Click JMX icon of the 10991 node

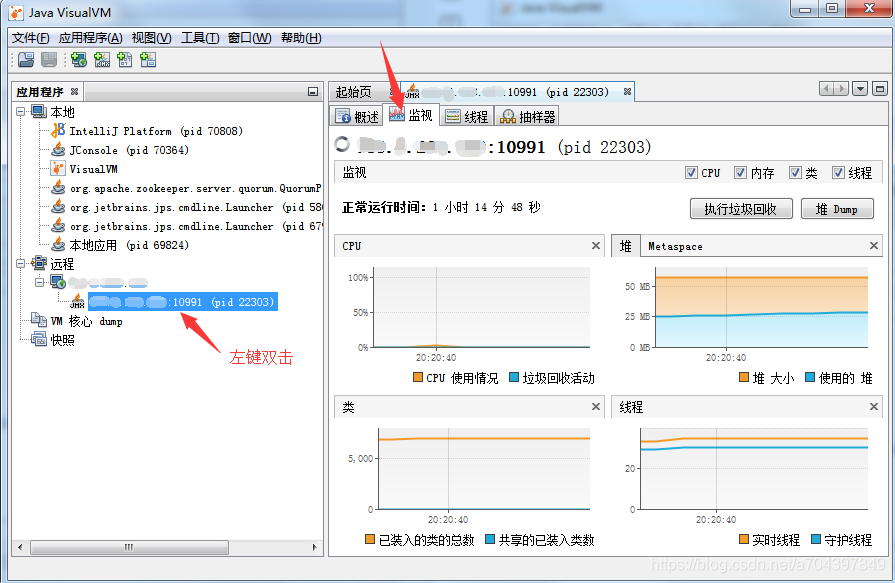(x=77, y=301)
